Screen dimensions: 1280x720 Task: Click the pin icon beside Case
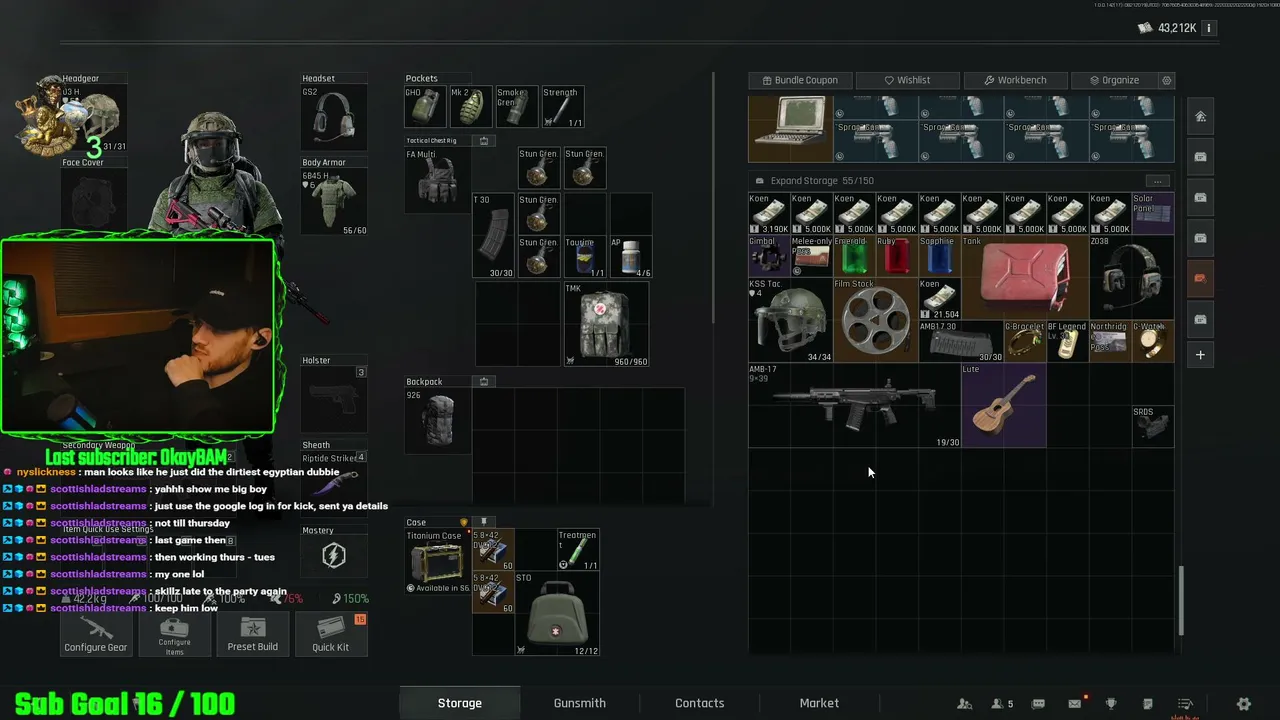(x=484, y=522)
